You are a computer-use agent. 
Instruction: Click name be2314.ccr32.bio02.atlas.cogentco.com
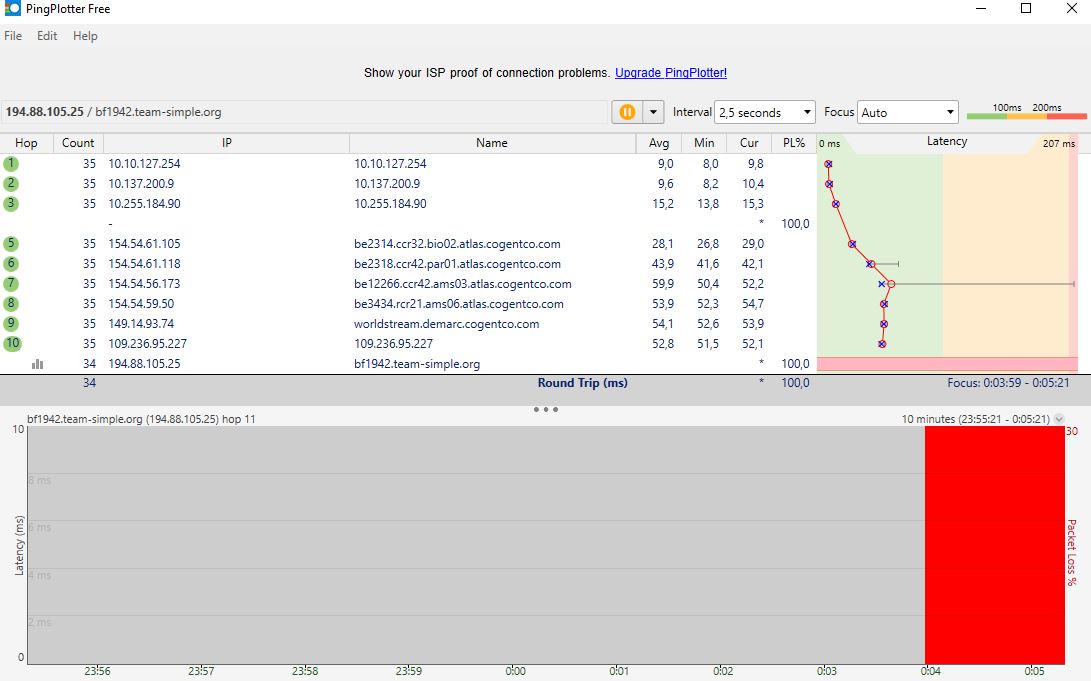click(x=457, y=243)
